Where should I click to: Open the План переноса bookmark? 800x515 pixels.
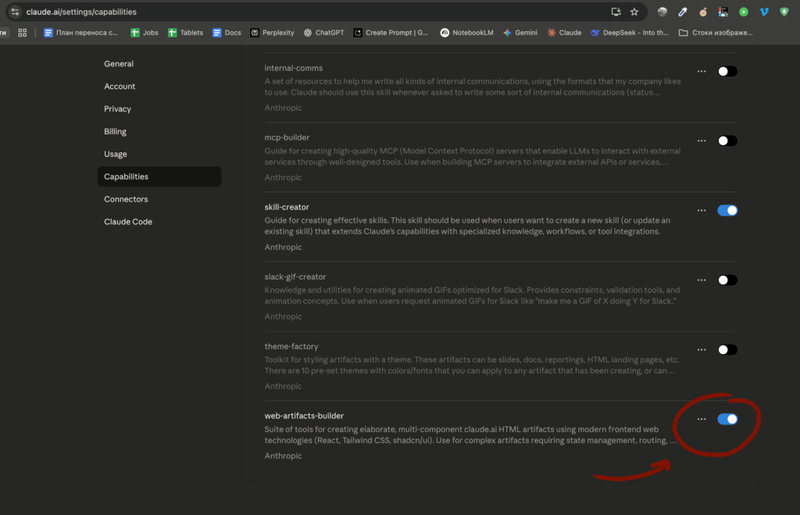[81, 33]
